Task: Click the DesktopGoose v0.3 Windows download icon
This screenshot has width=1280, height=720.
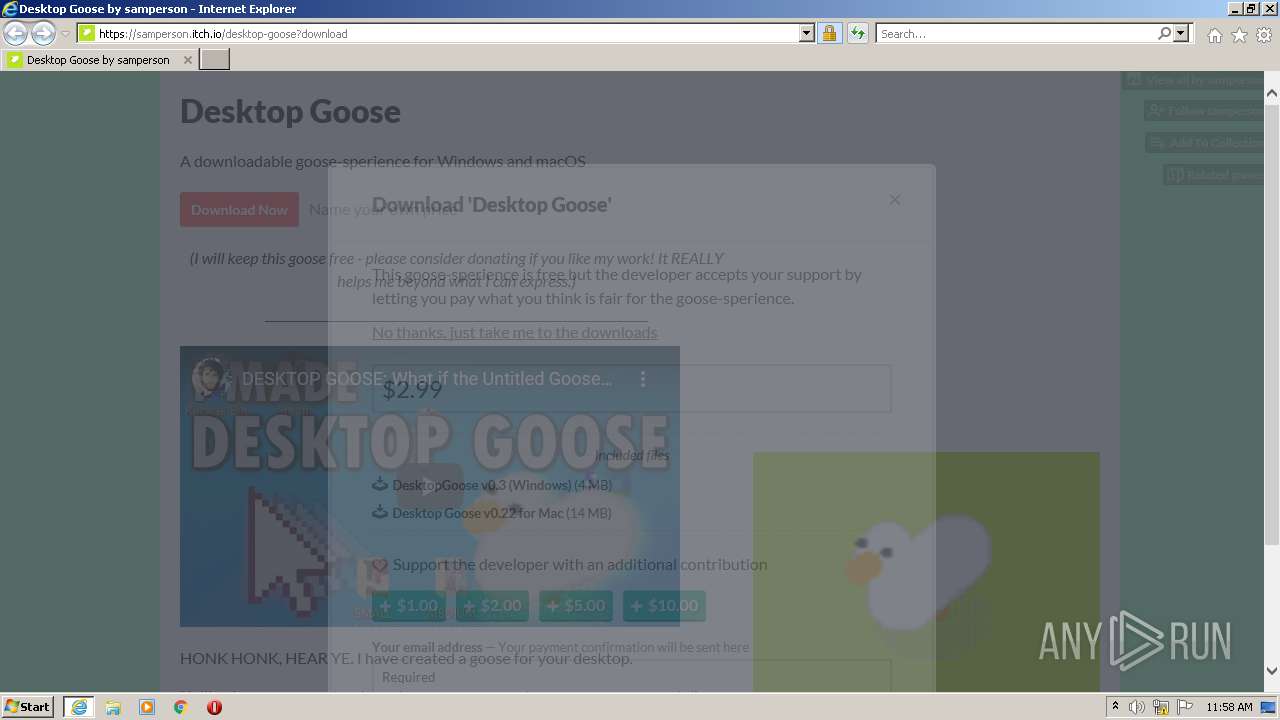Action: click(x=380, y=485)
